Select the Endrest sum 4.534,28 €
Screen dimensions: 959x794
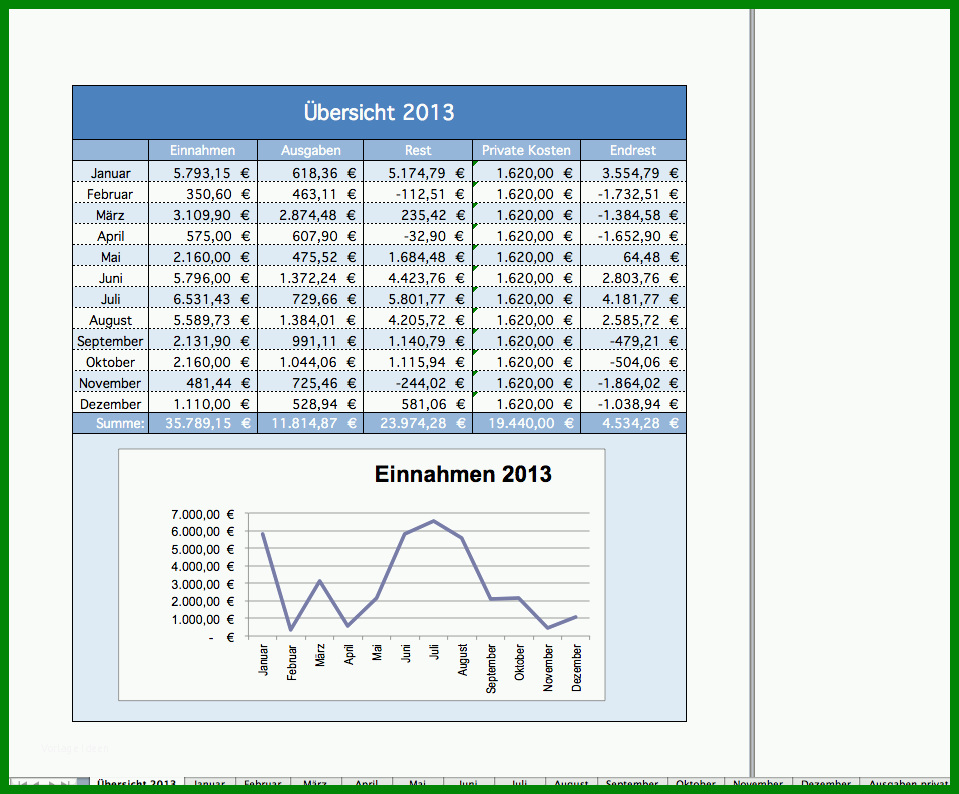click(634, 423)
